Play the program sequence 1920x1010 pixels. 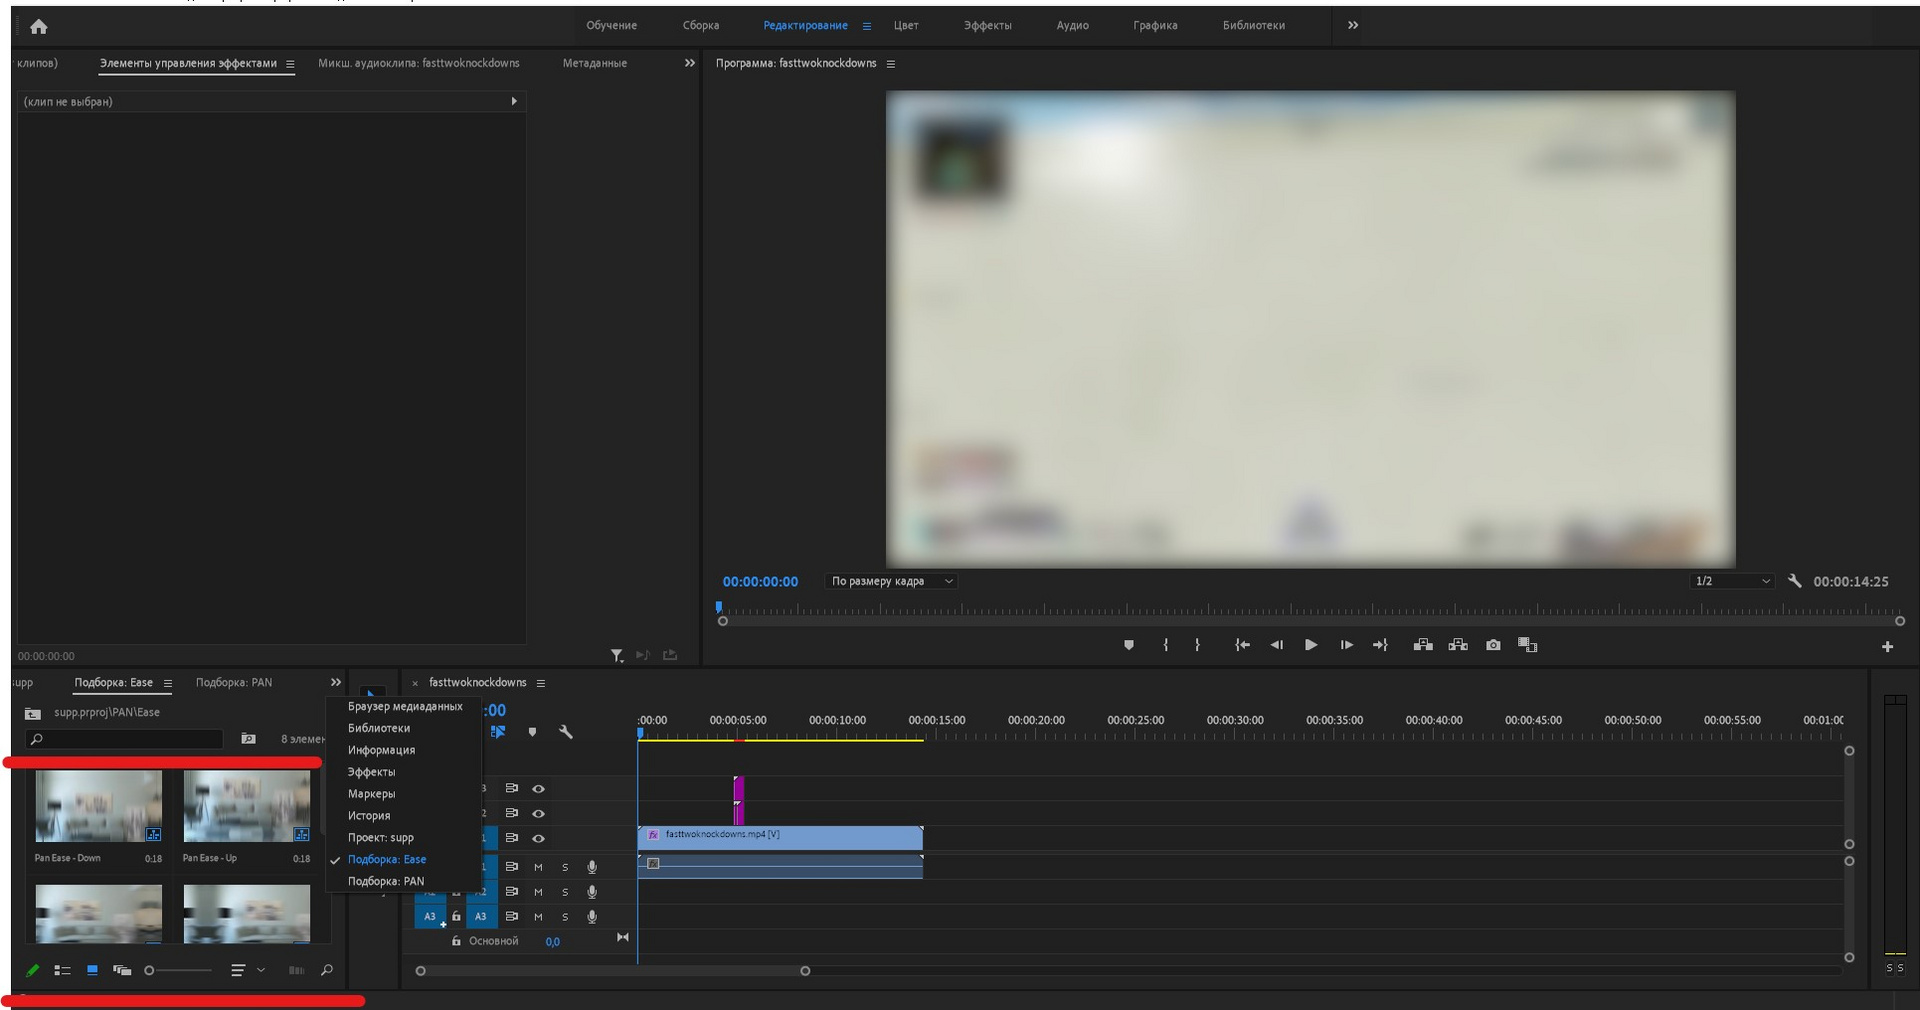pos(1311,645)
